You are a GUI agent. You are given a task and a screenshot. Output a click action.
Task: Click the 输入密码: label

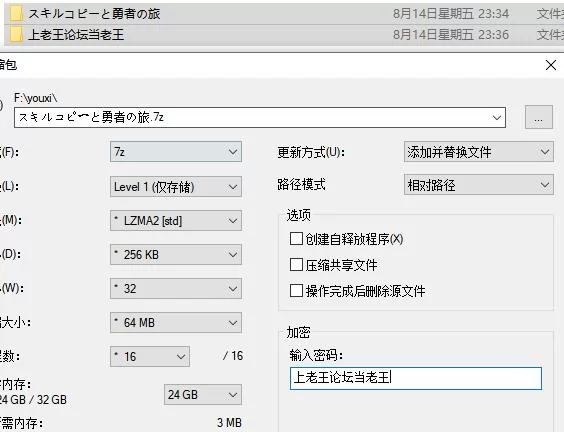316,355
